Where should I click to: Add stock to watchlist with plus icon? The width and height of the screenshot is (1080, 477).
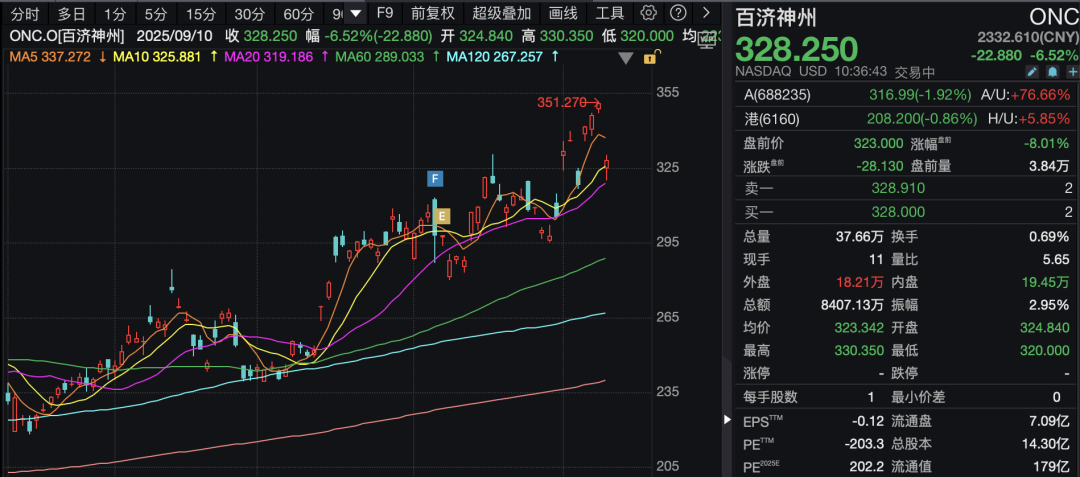[x=1071, y=72]
